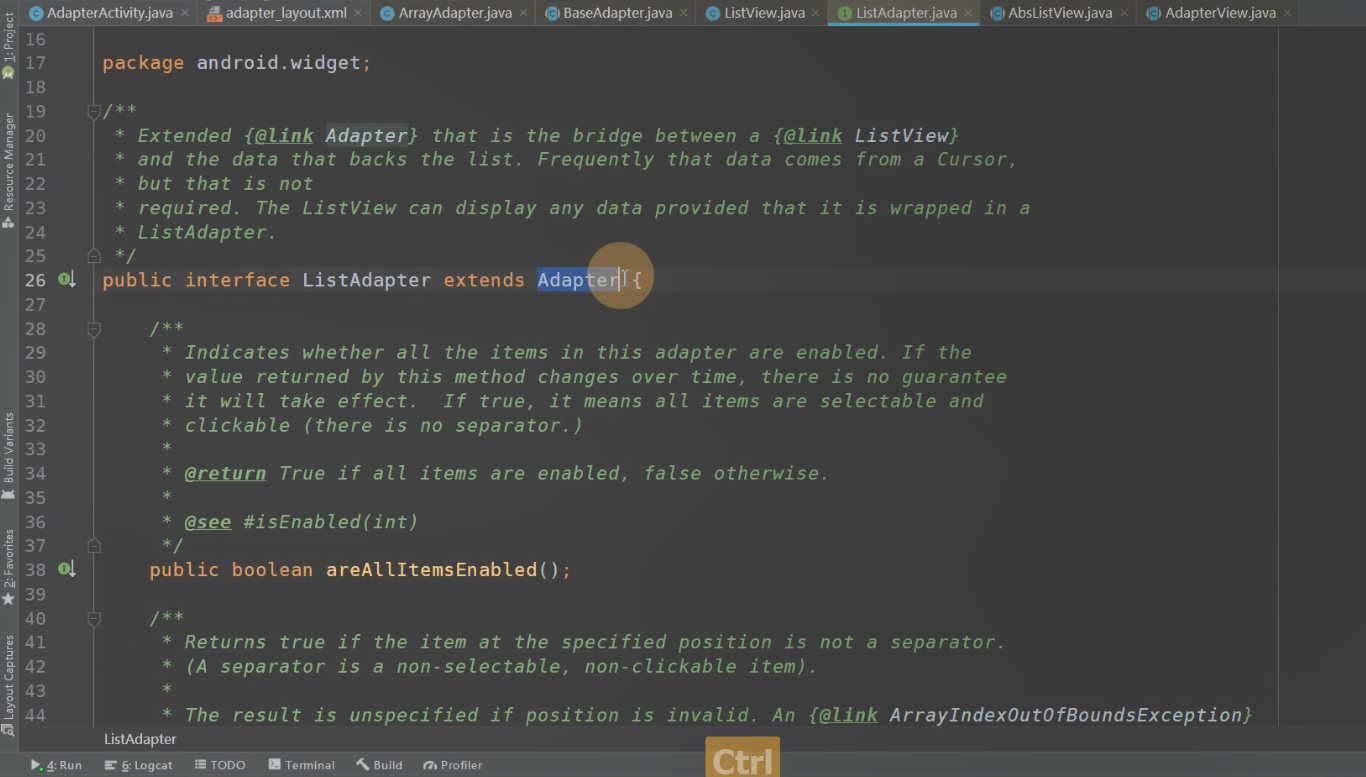Close the AdapterView.java tab

(x=1287, y=14)
